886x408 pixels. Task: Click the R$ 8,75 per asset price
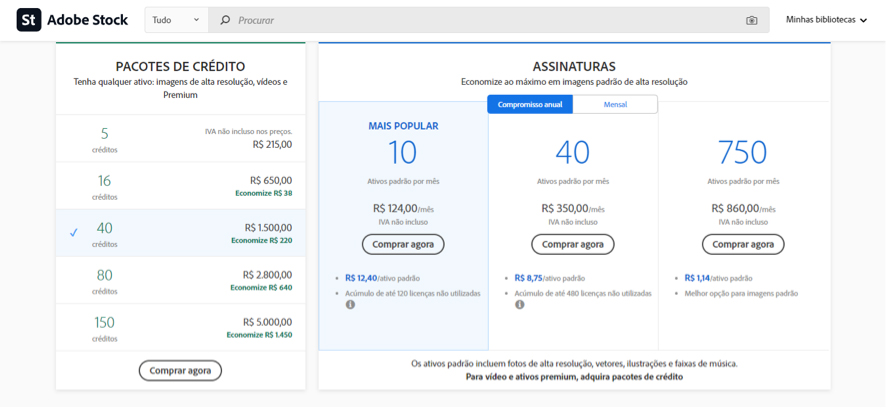pyautogui.click(x=529, y=278)
